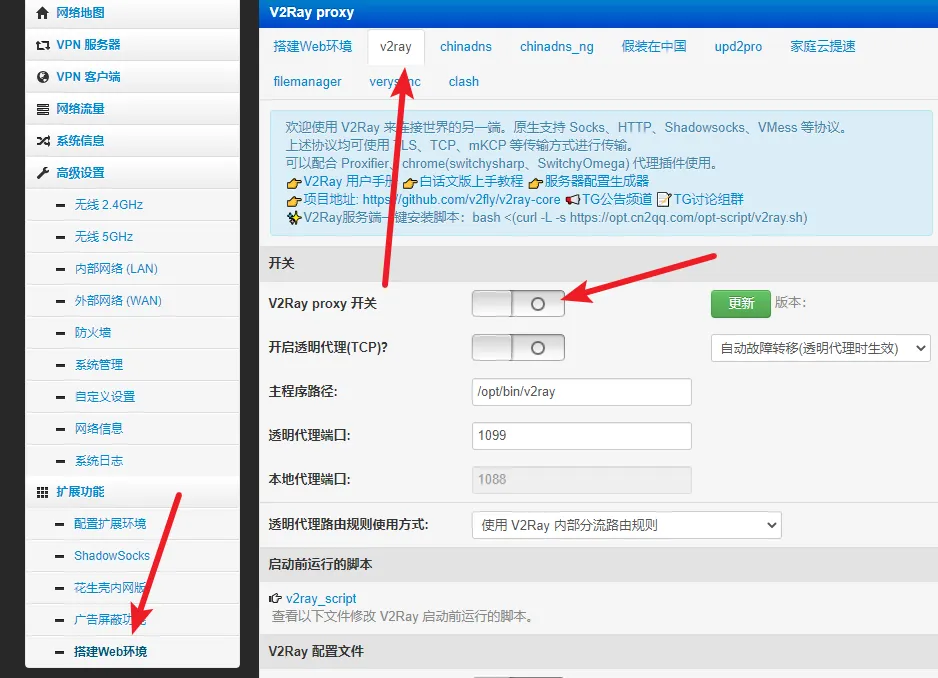Click the main program path input field
Screen dimensions: 938x678
(x=581, y=392)
